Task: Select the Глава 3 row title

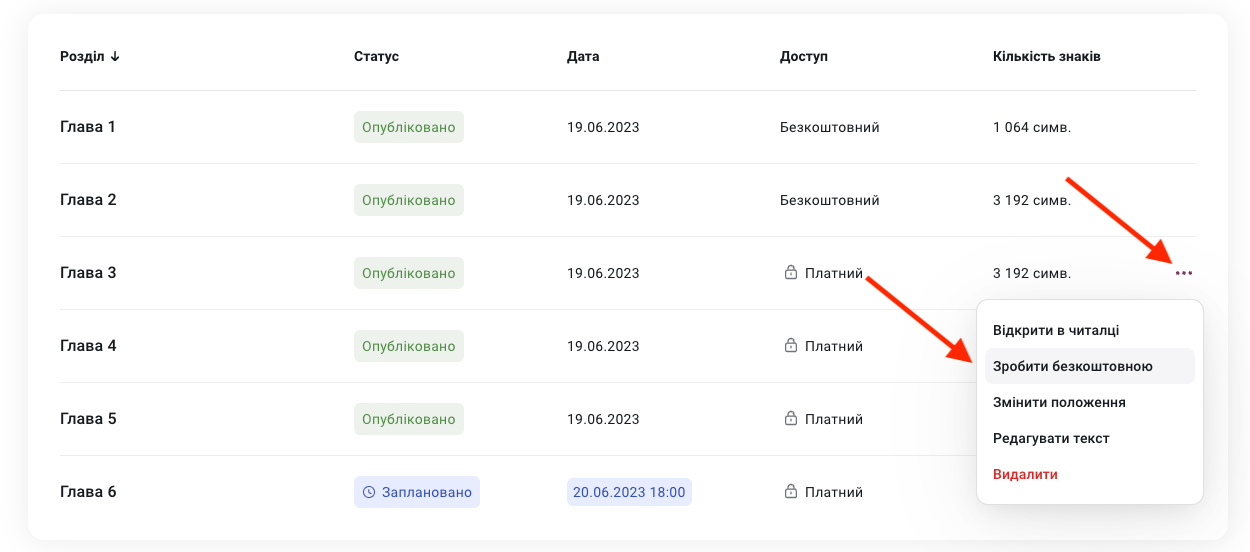Action: [x=88, y=273]
